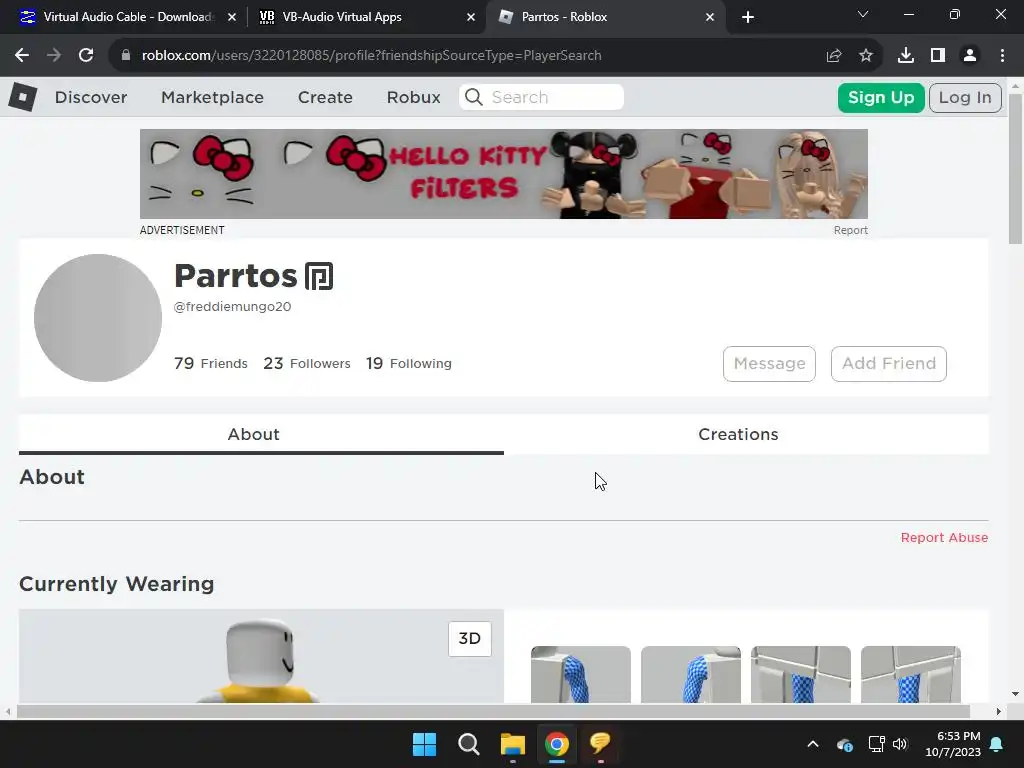Click the premium badge icon next to Parrtos
Viewport: 1024px width, 768px height.
tap(319, 276)
